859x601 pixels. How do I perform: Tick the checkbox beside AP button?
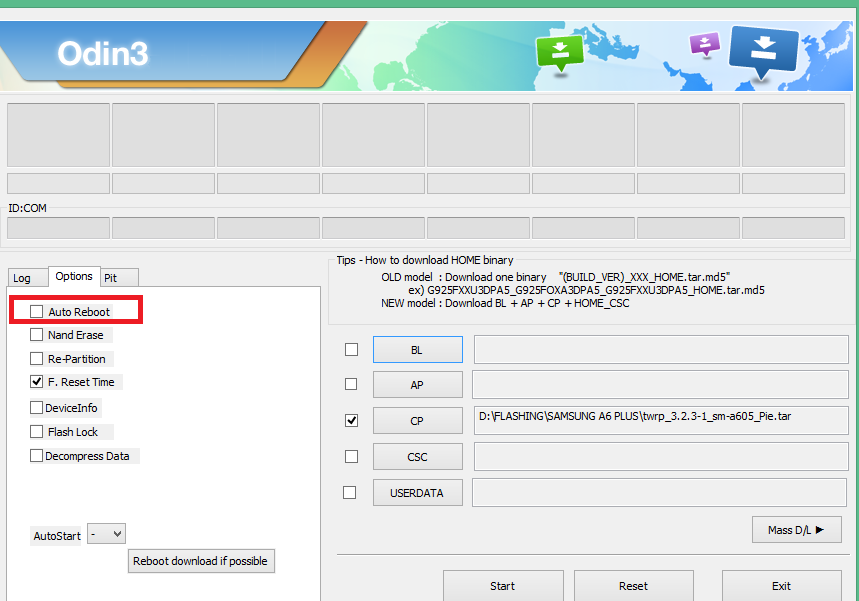point(351,385)
